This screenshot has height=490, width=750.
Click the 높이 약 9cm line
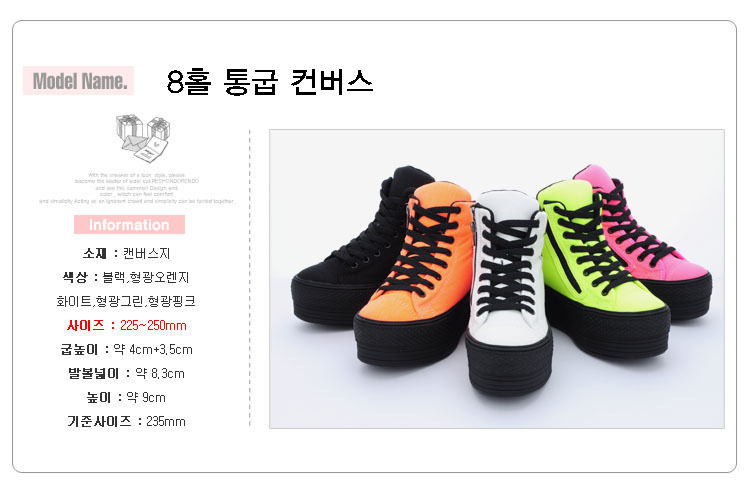coord(126,397)
